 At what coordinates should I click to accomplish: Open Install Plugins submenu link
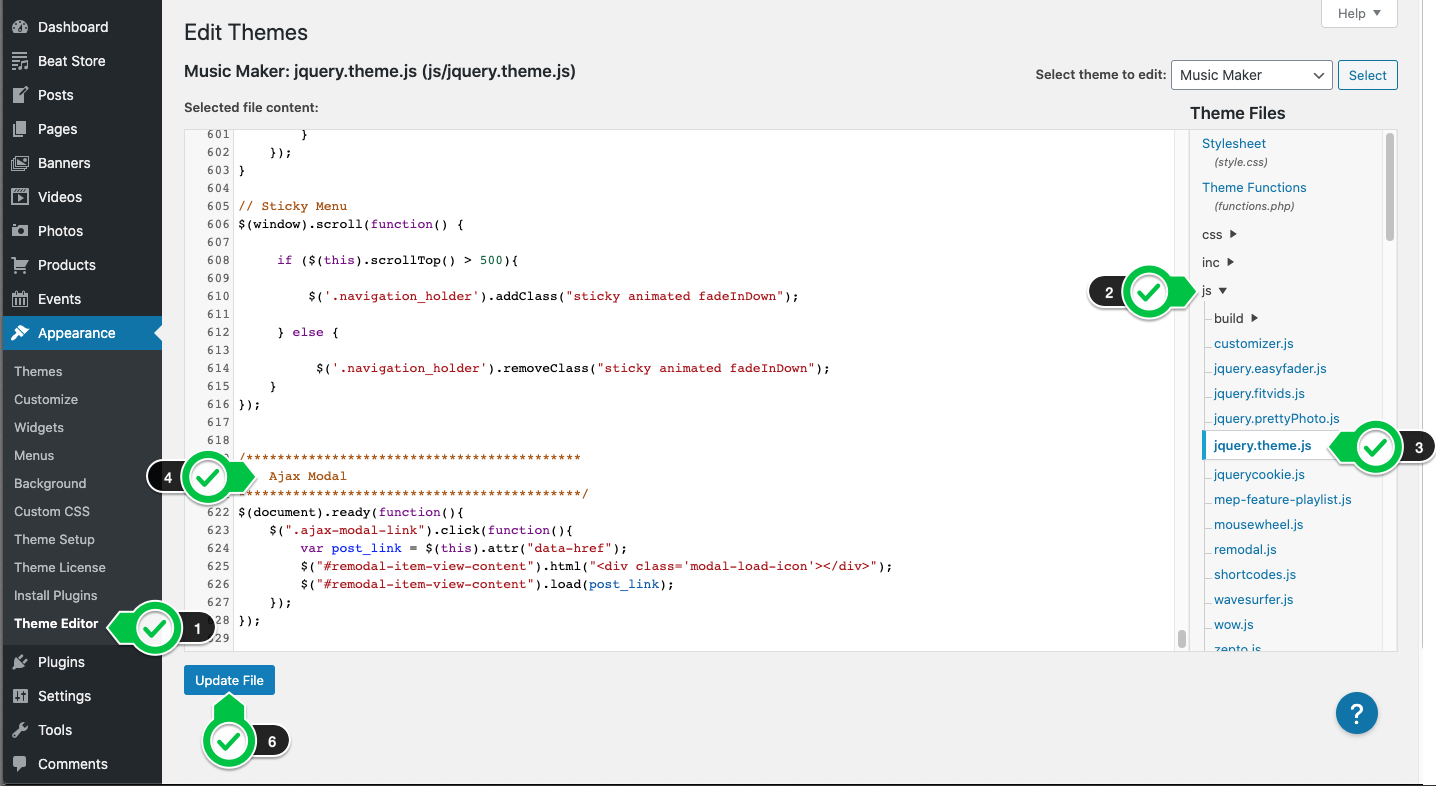[x=56, y=595]
